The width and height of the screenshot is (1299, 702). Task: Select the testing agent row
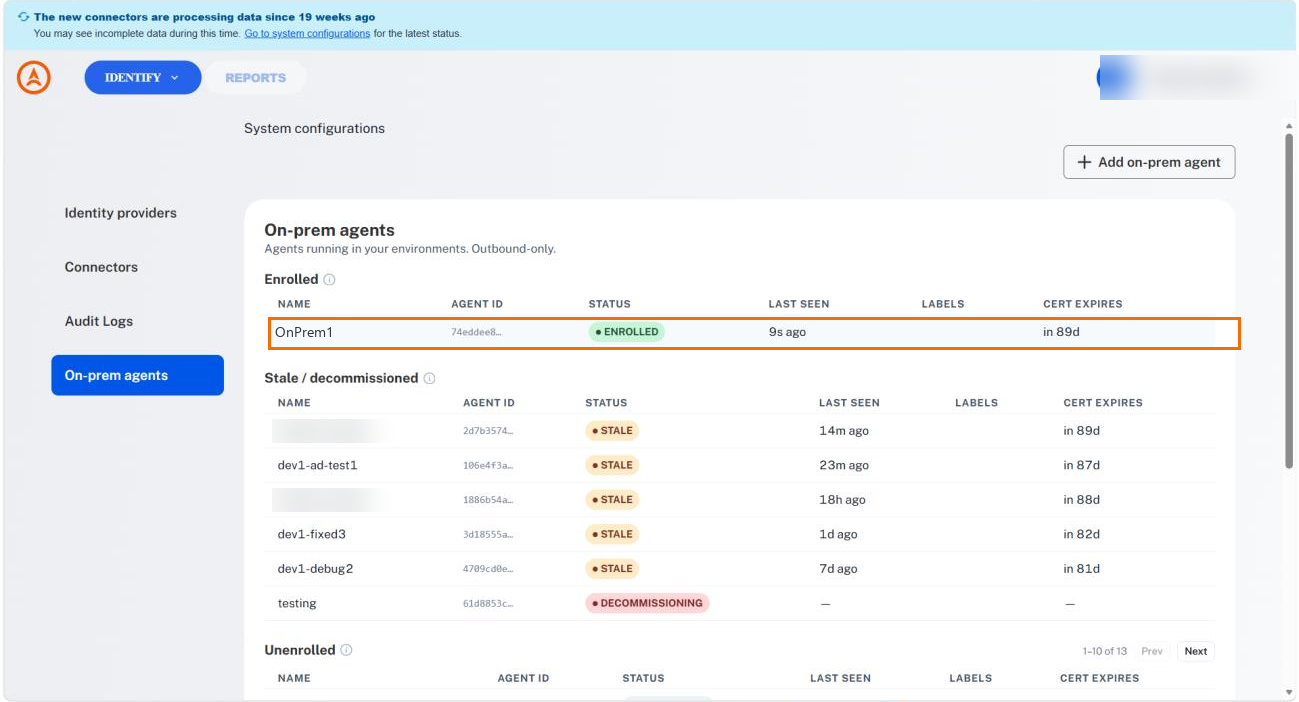(740, 603)
